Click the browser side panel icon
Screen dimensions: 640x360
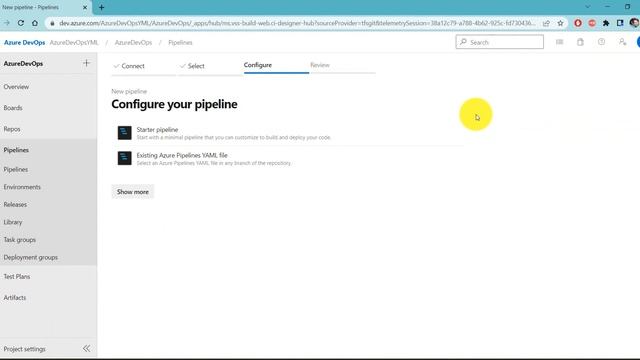pyautogui.click(x=620, y=23)
